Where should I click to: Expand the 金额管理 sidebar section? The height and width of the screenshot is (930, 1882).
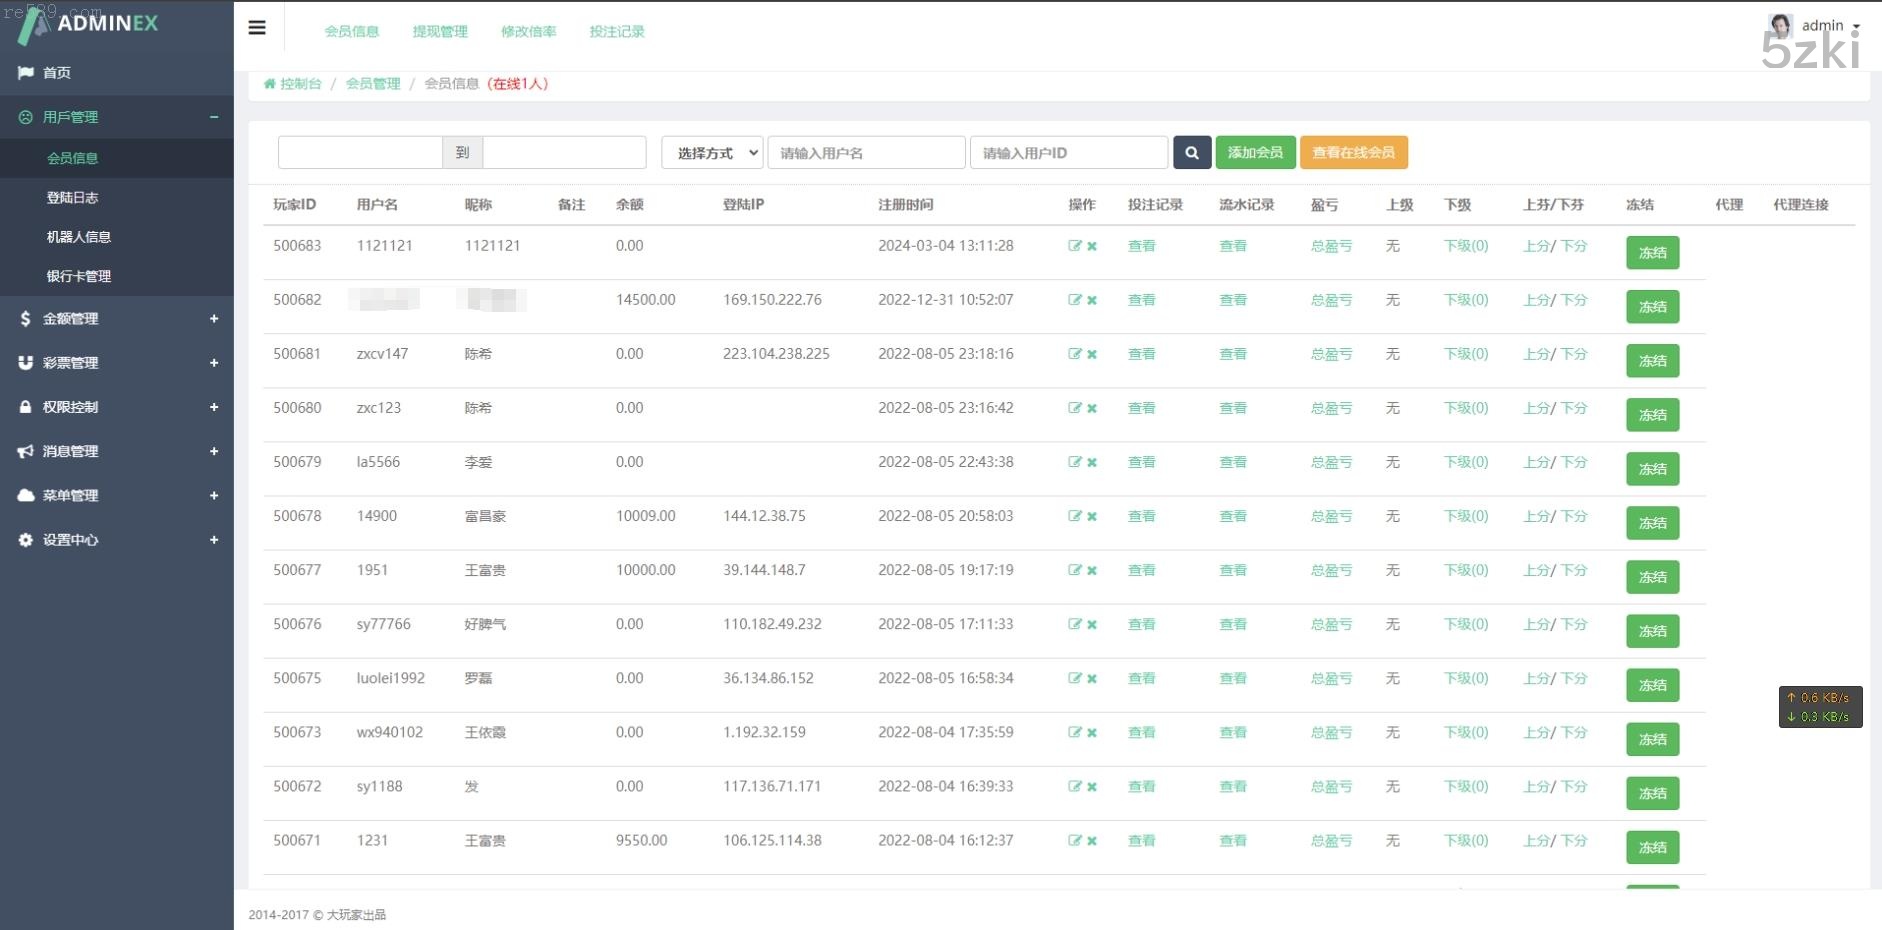[x=117, y=319]
